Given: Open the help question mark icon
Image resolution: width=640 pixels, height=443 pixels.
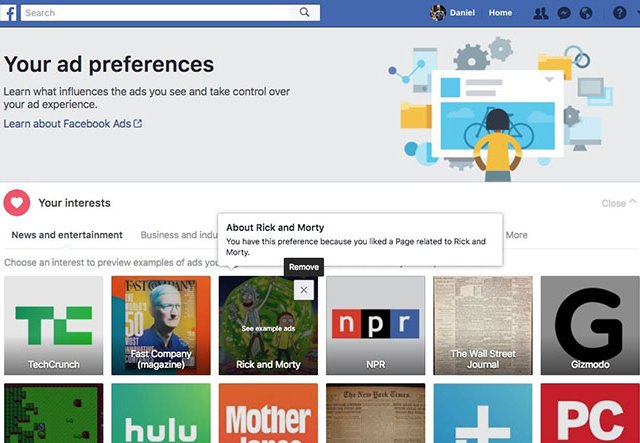Looking at the screenshot, I should (x=619, y=13).
